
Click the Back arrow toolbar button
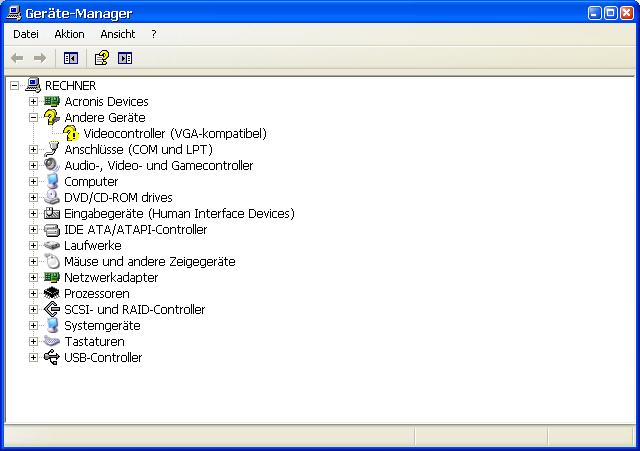pos(17,58)
